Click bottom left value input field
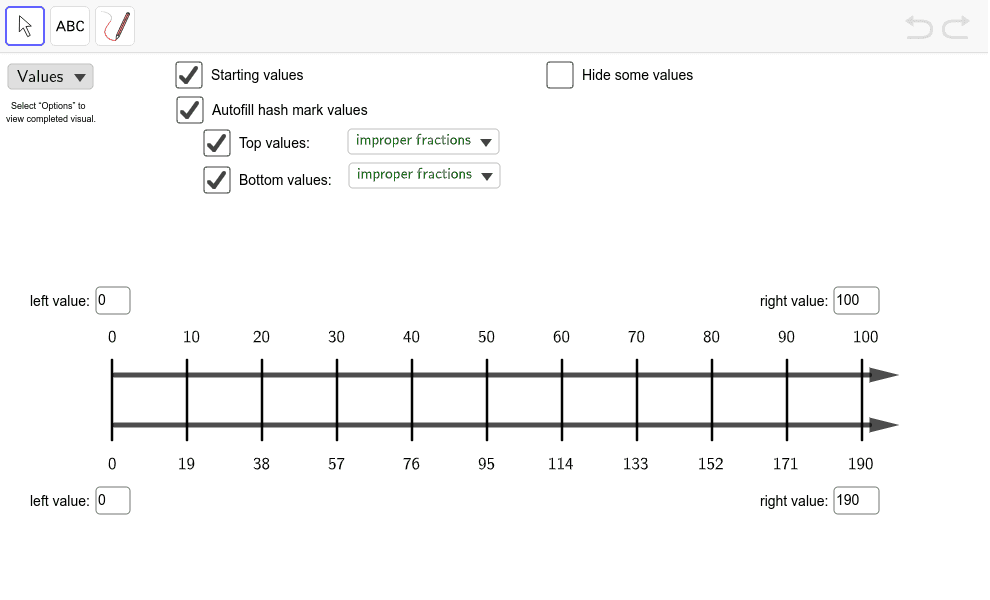Image resolution: width=990 pixels, height=600 pixels. point(113,500)
